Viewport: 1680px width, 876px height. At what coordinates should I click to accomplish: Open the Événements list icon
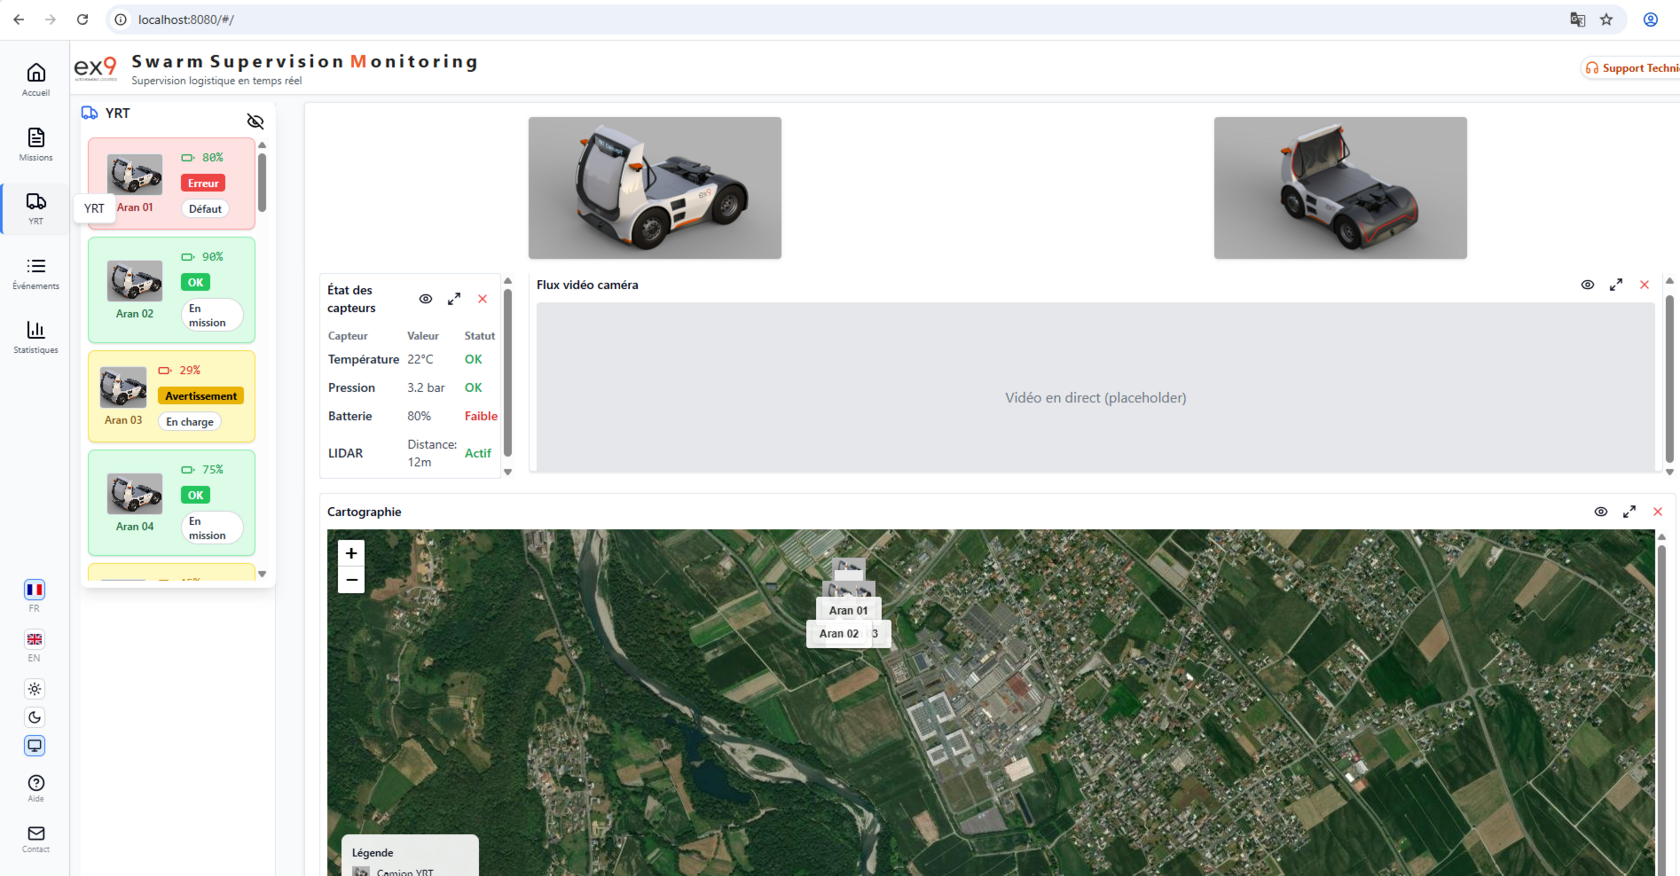[x=36, y=272]
